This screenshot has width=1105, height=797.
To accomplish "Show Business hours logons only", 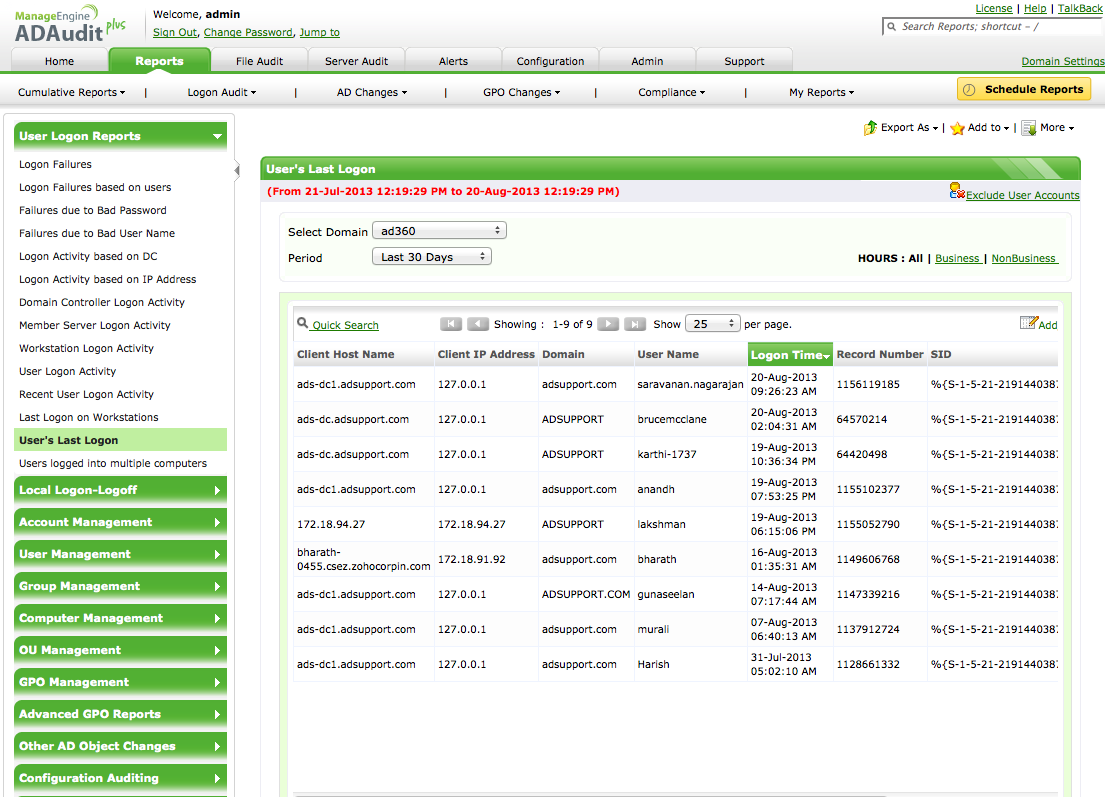I will pyautogui.click(x=957, y=258).
